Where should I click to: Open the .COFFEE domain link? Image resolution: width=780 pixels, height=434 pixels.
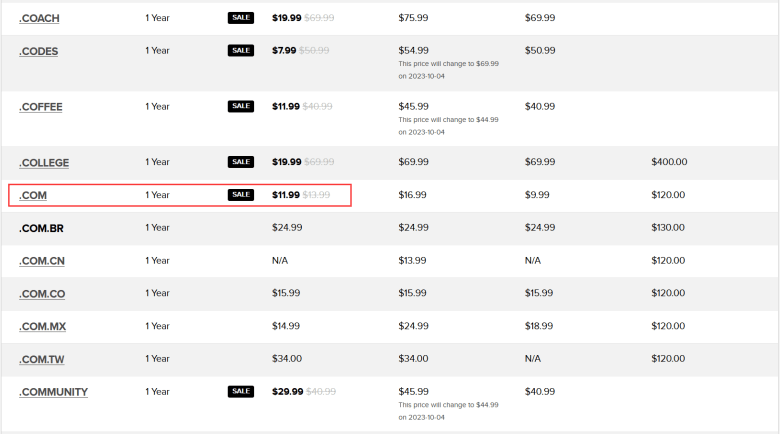43,107
